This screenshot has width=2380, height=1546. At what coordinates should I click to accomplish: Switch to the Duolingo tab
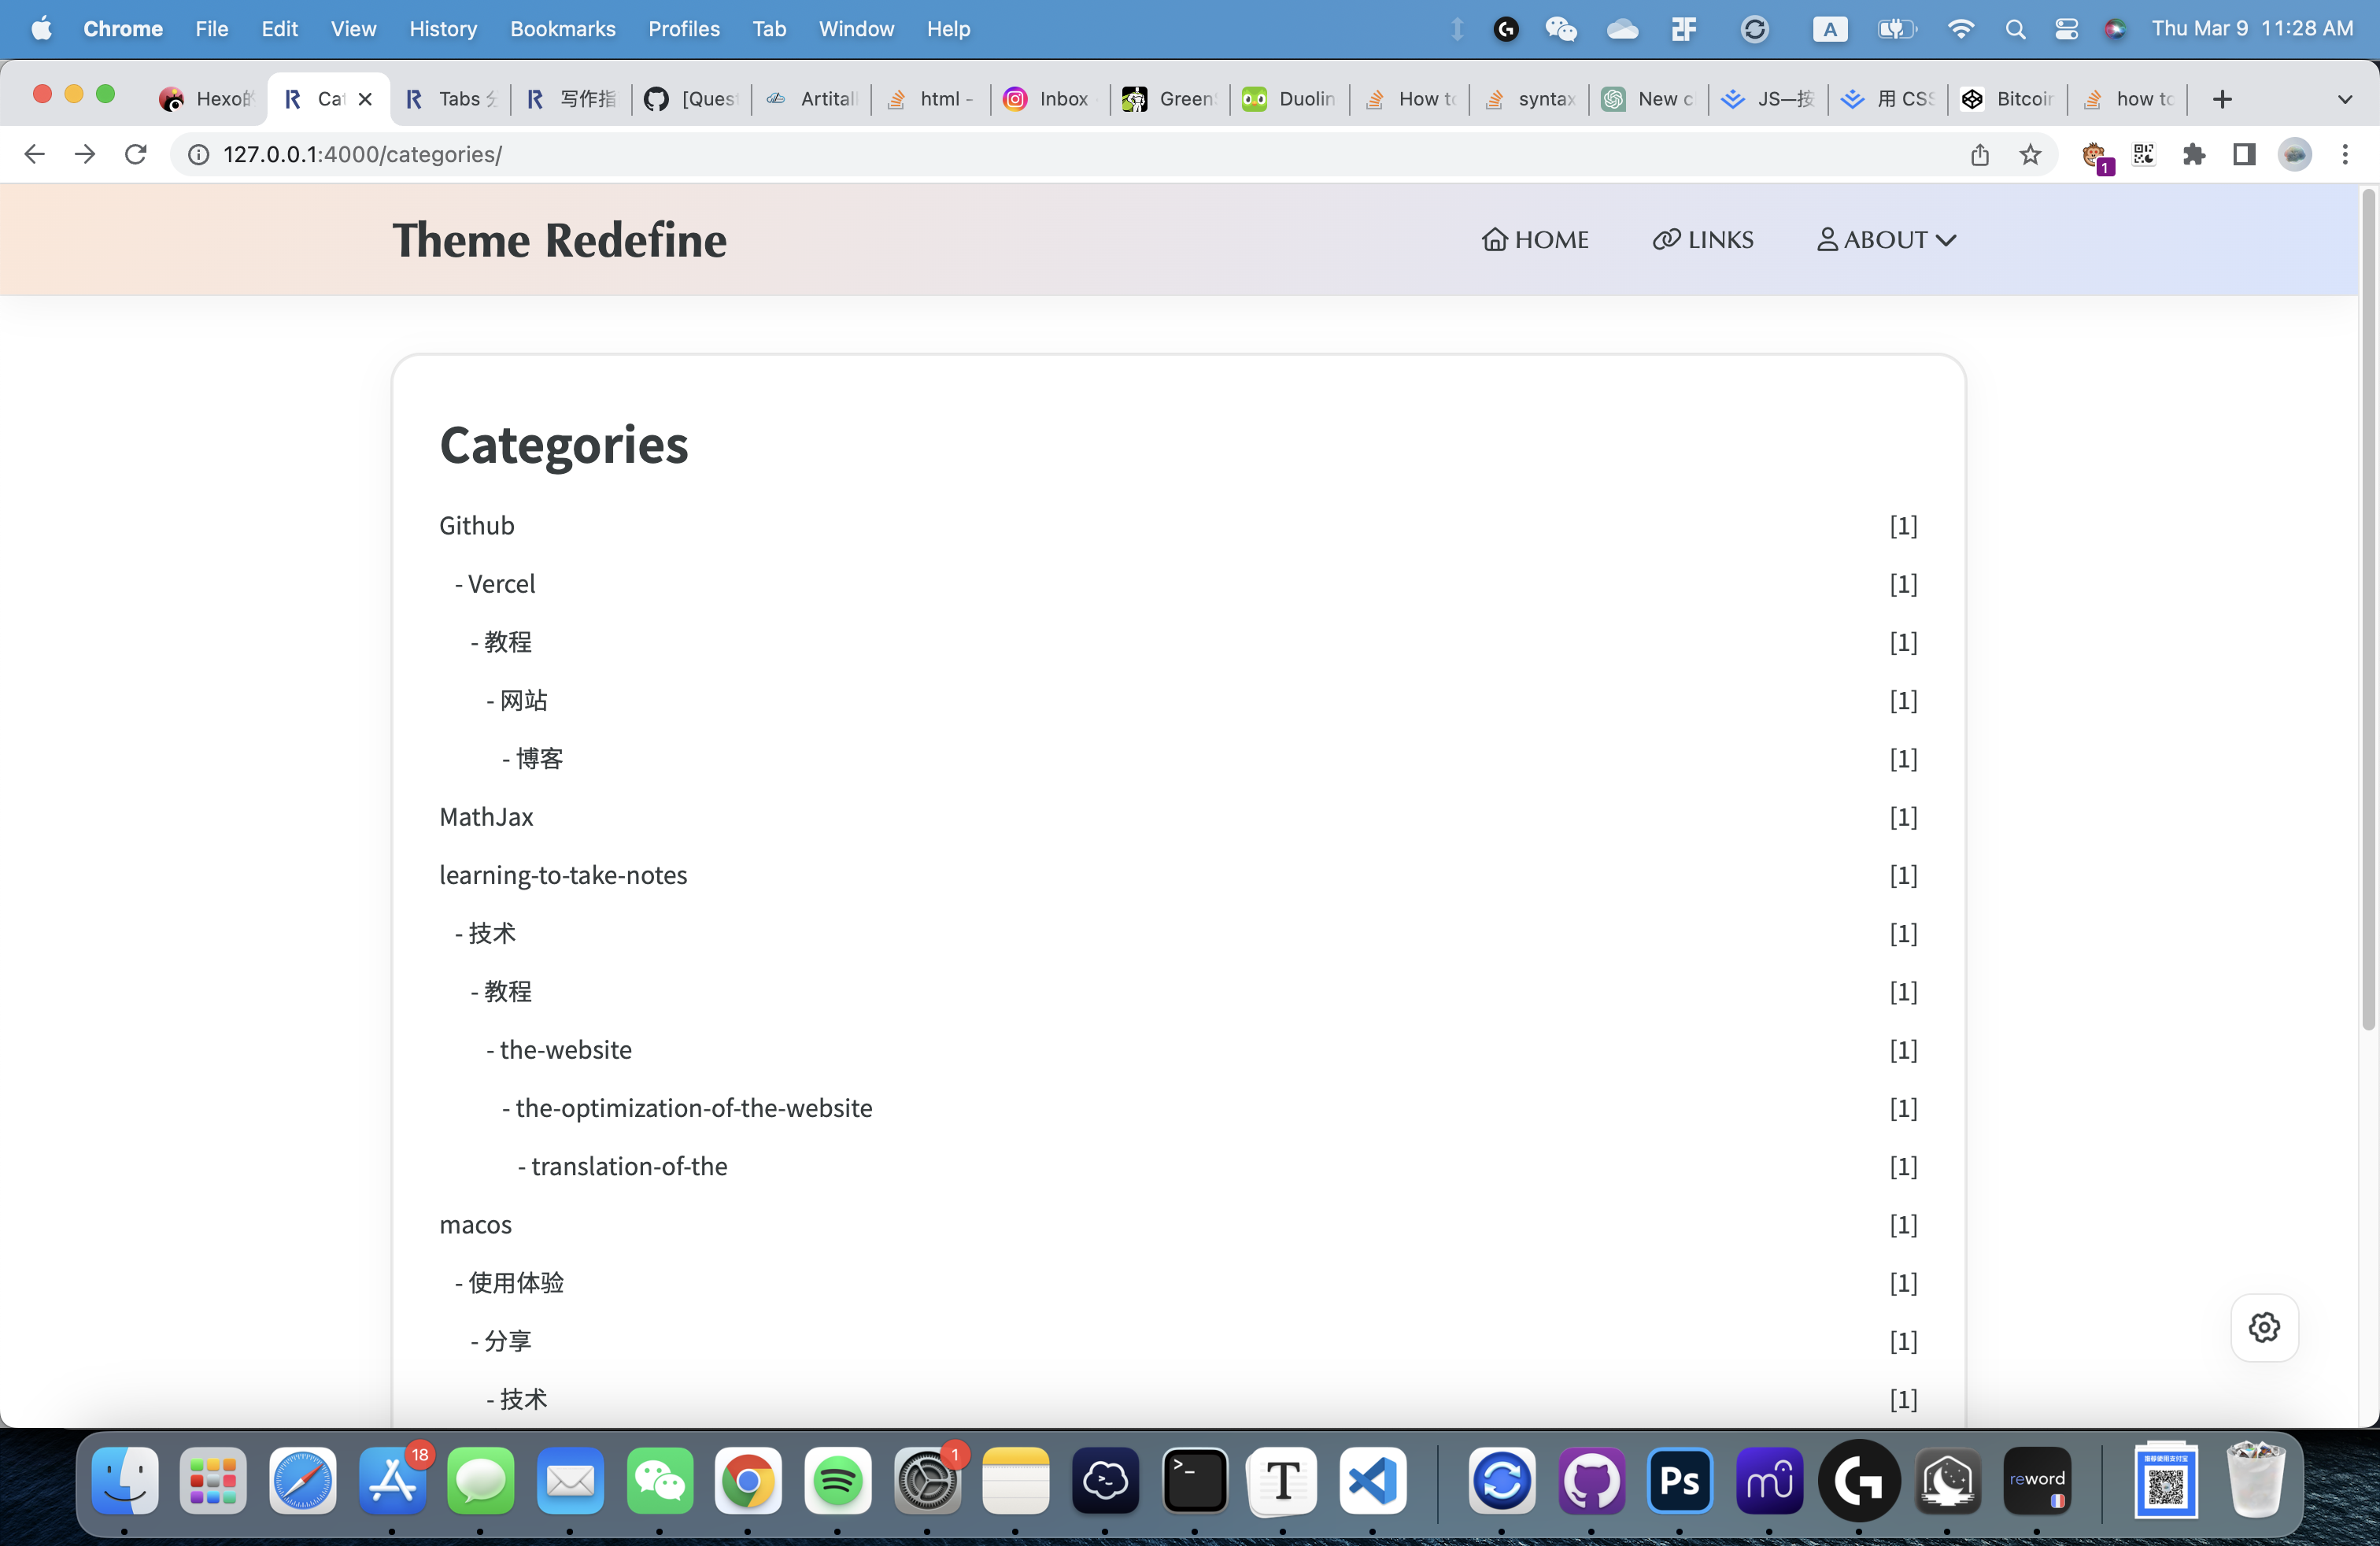pos(1288,99)
